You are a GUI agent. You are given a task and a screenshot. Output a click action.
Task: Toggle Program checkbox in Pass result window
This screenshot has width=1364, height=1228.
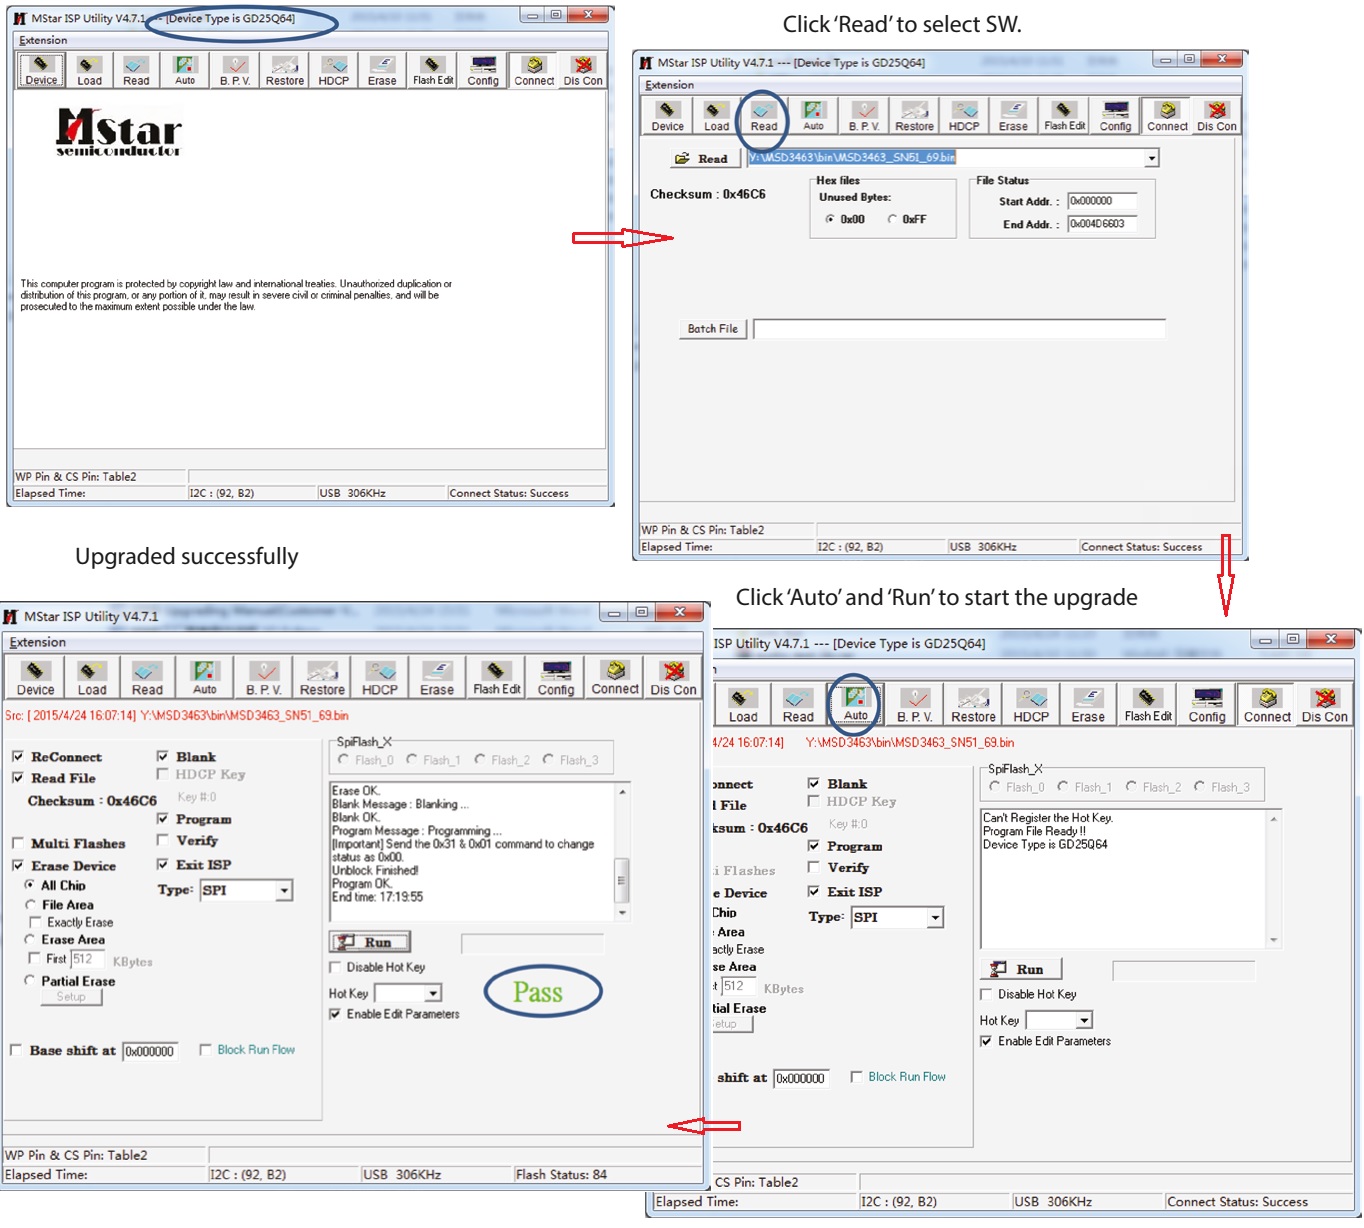(x=163, y=818)
